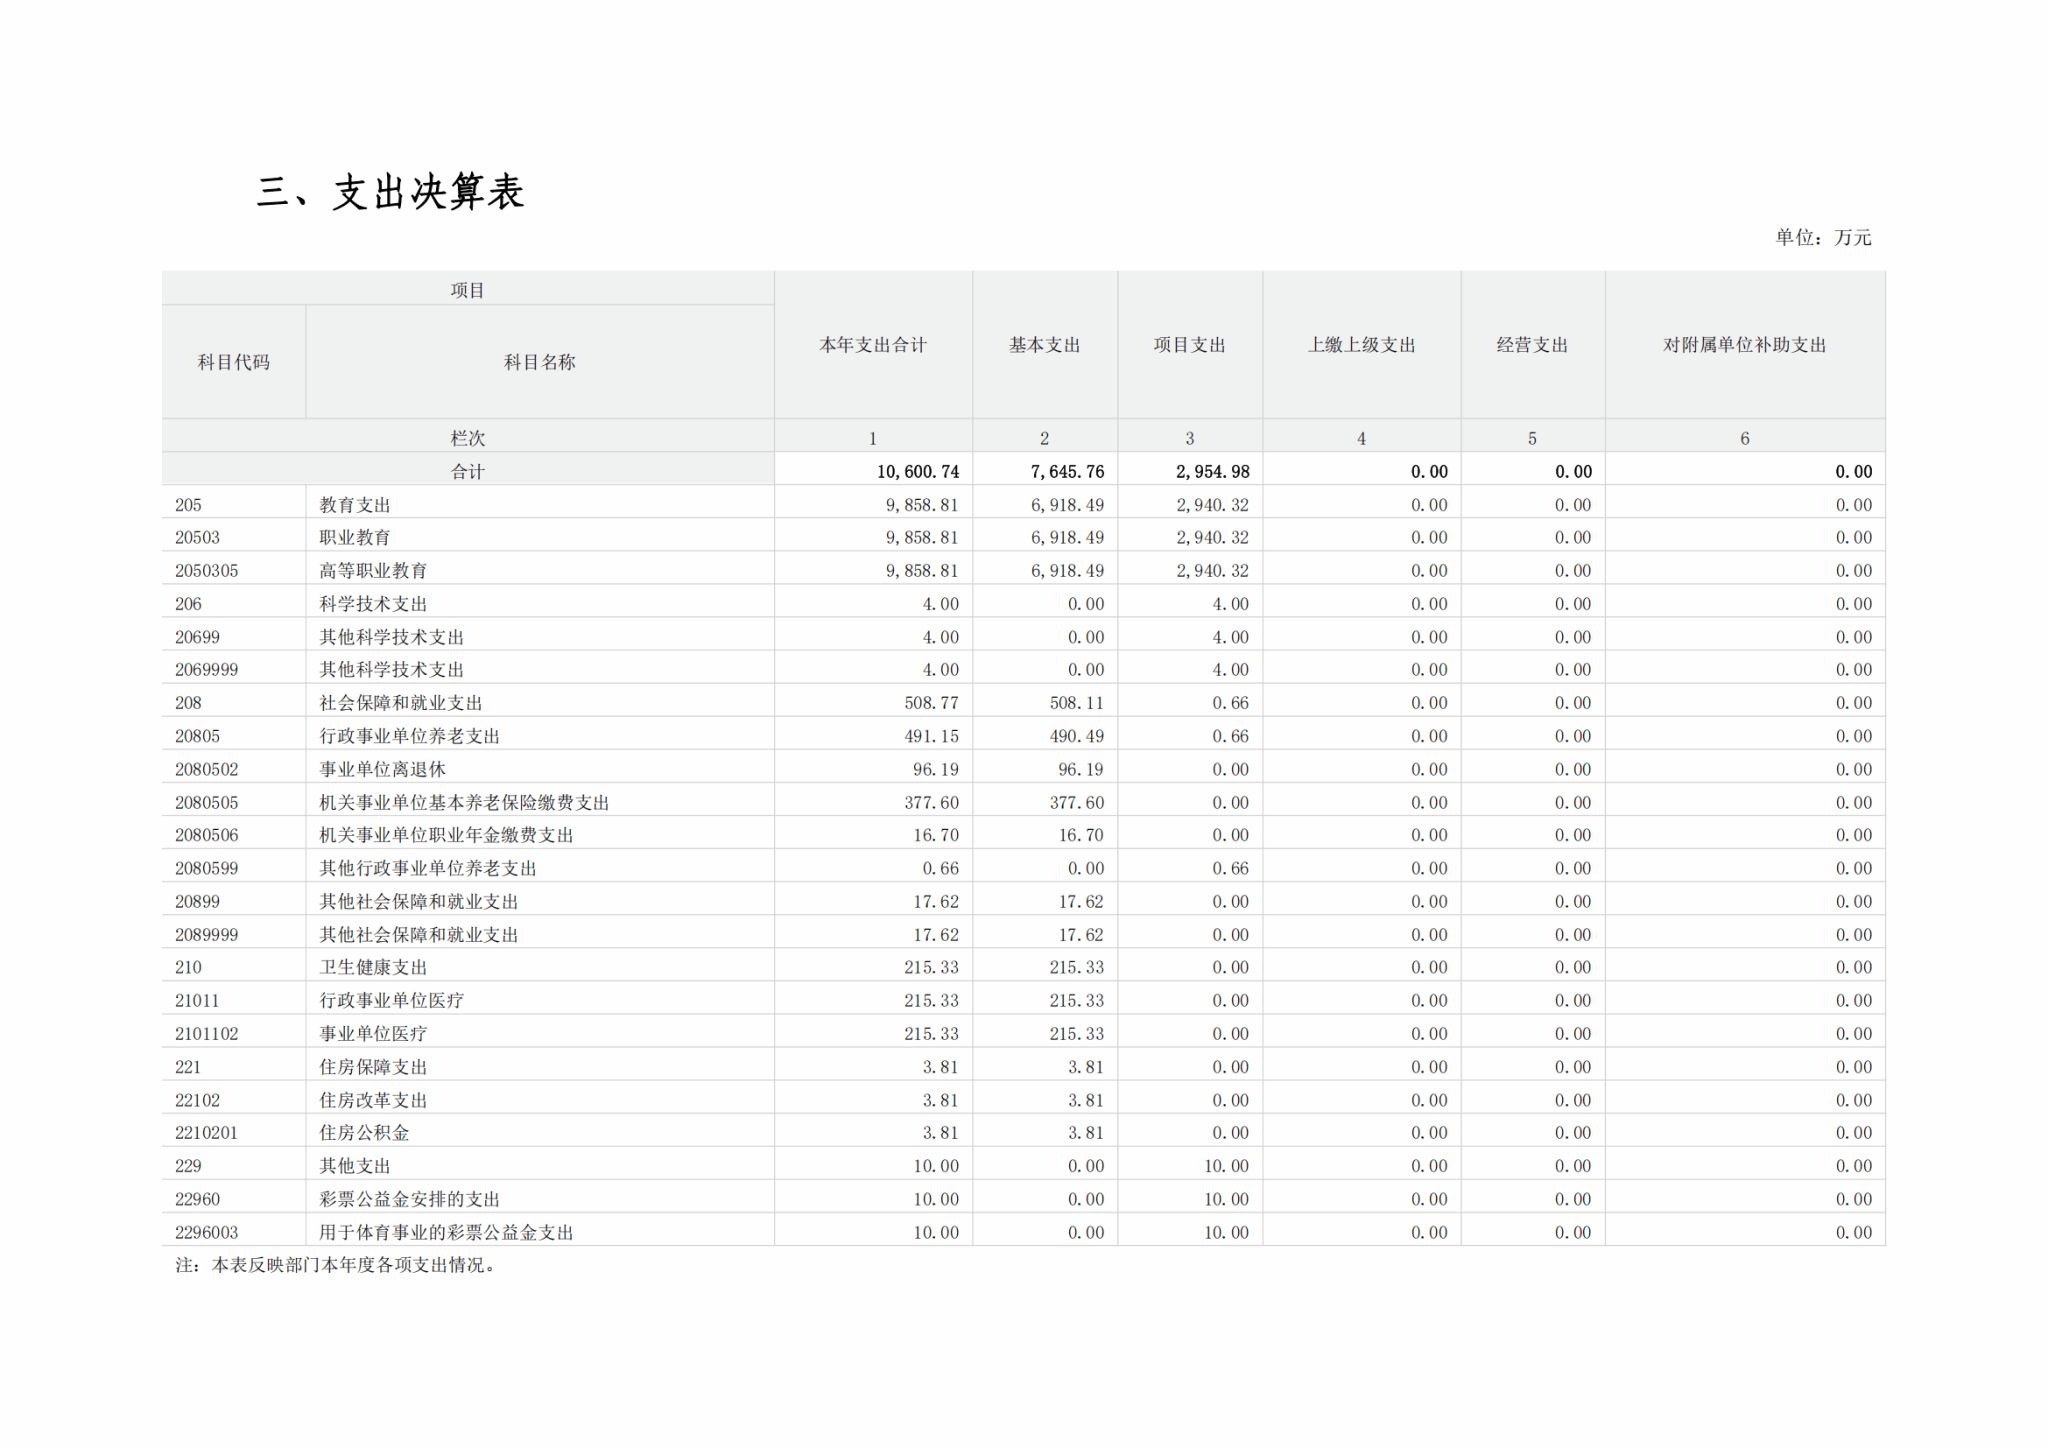This screenshot has height=1448, width=2048.
Task: Click the 行政事业单位医疗 row name
Action: (391, 1000)
